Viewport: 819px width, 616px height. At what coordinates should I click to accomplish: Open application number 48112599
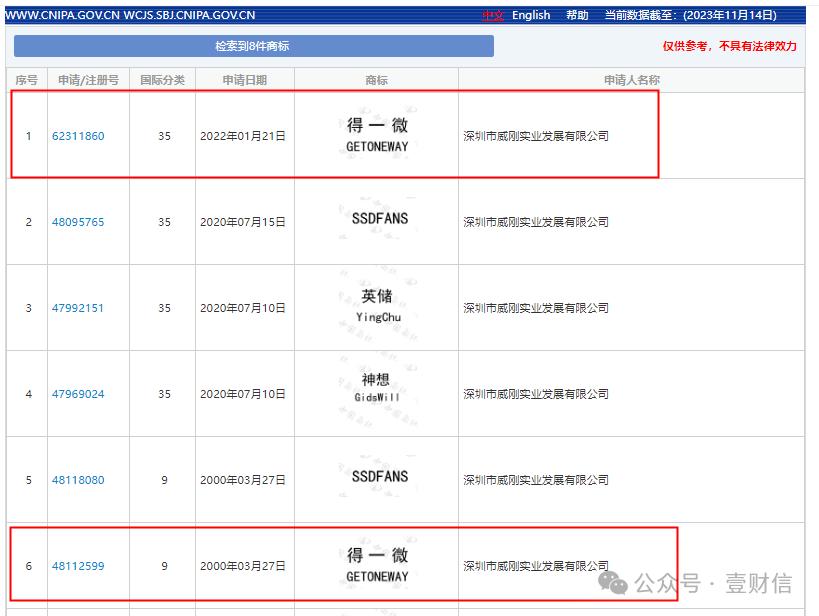pos(78,566)
